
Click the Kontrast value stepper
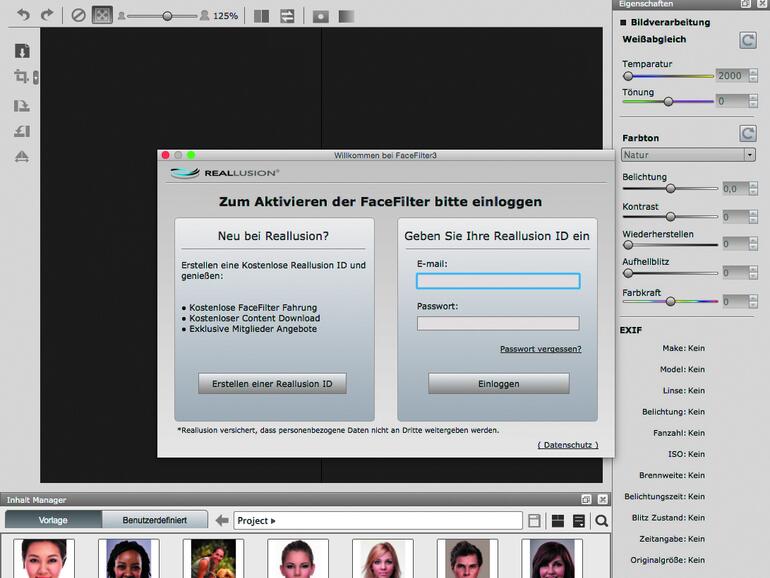(x=753, y=217)
